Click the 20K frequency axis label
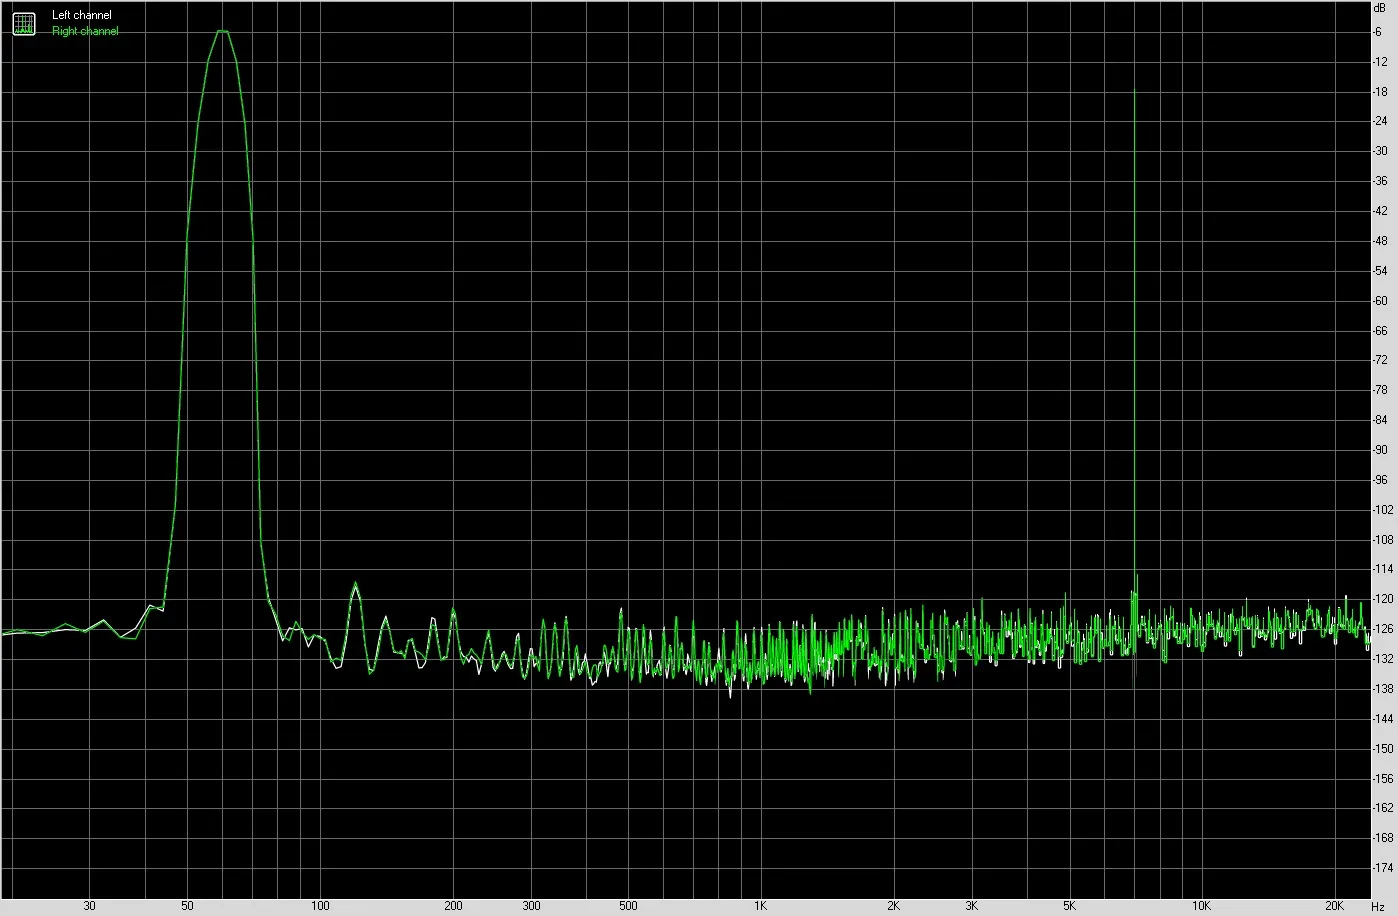This screenshot has width=1398, height=916. point(1335,906)
